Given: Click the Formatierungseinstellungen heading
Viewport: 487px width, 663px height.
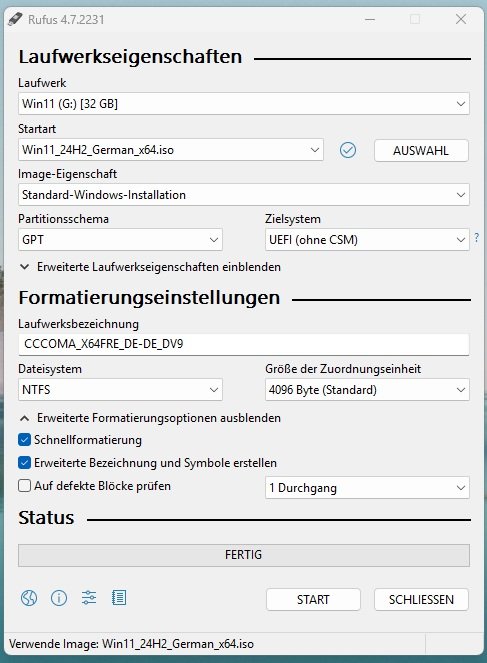Looking at the screenshot, I should coord(149,298).
